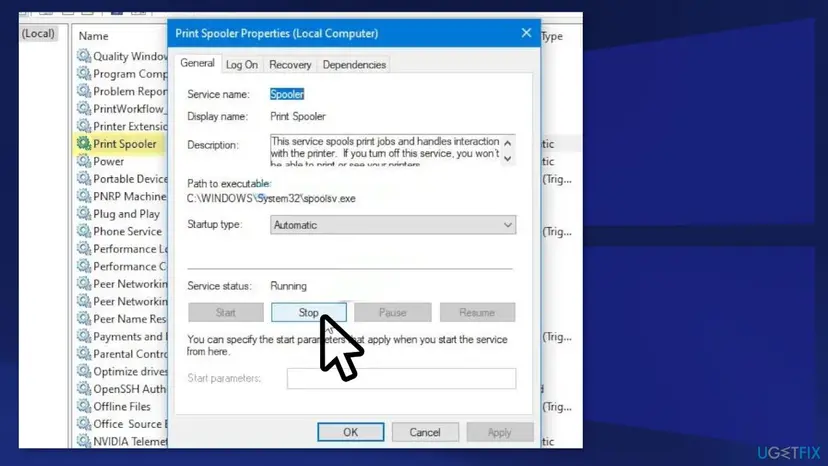Image resolution: width=828 pixels, height=466 pixels.
Task: Select the PNRP Machine service row
Action: [x=120, y=196]
